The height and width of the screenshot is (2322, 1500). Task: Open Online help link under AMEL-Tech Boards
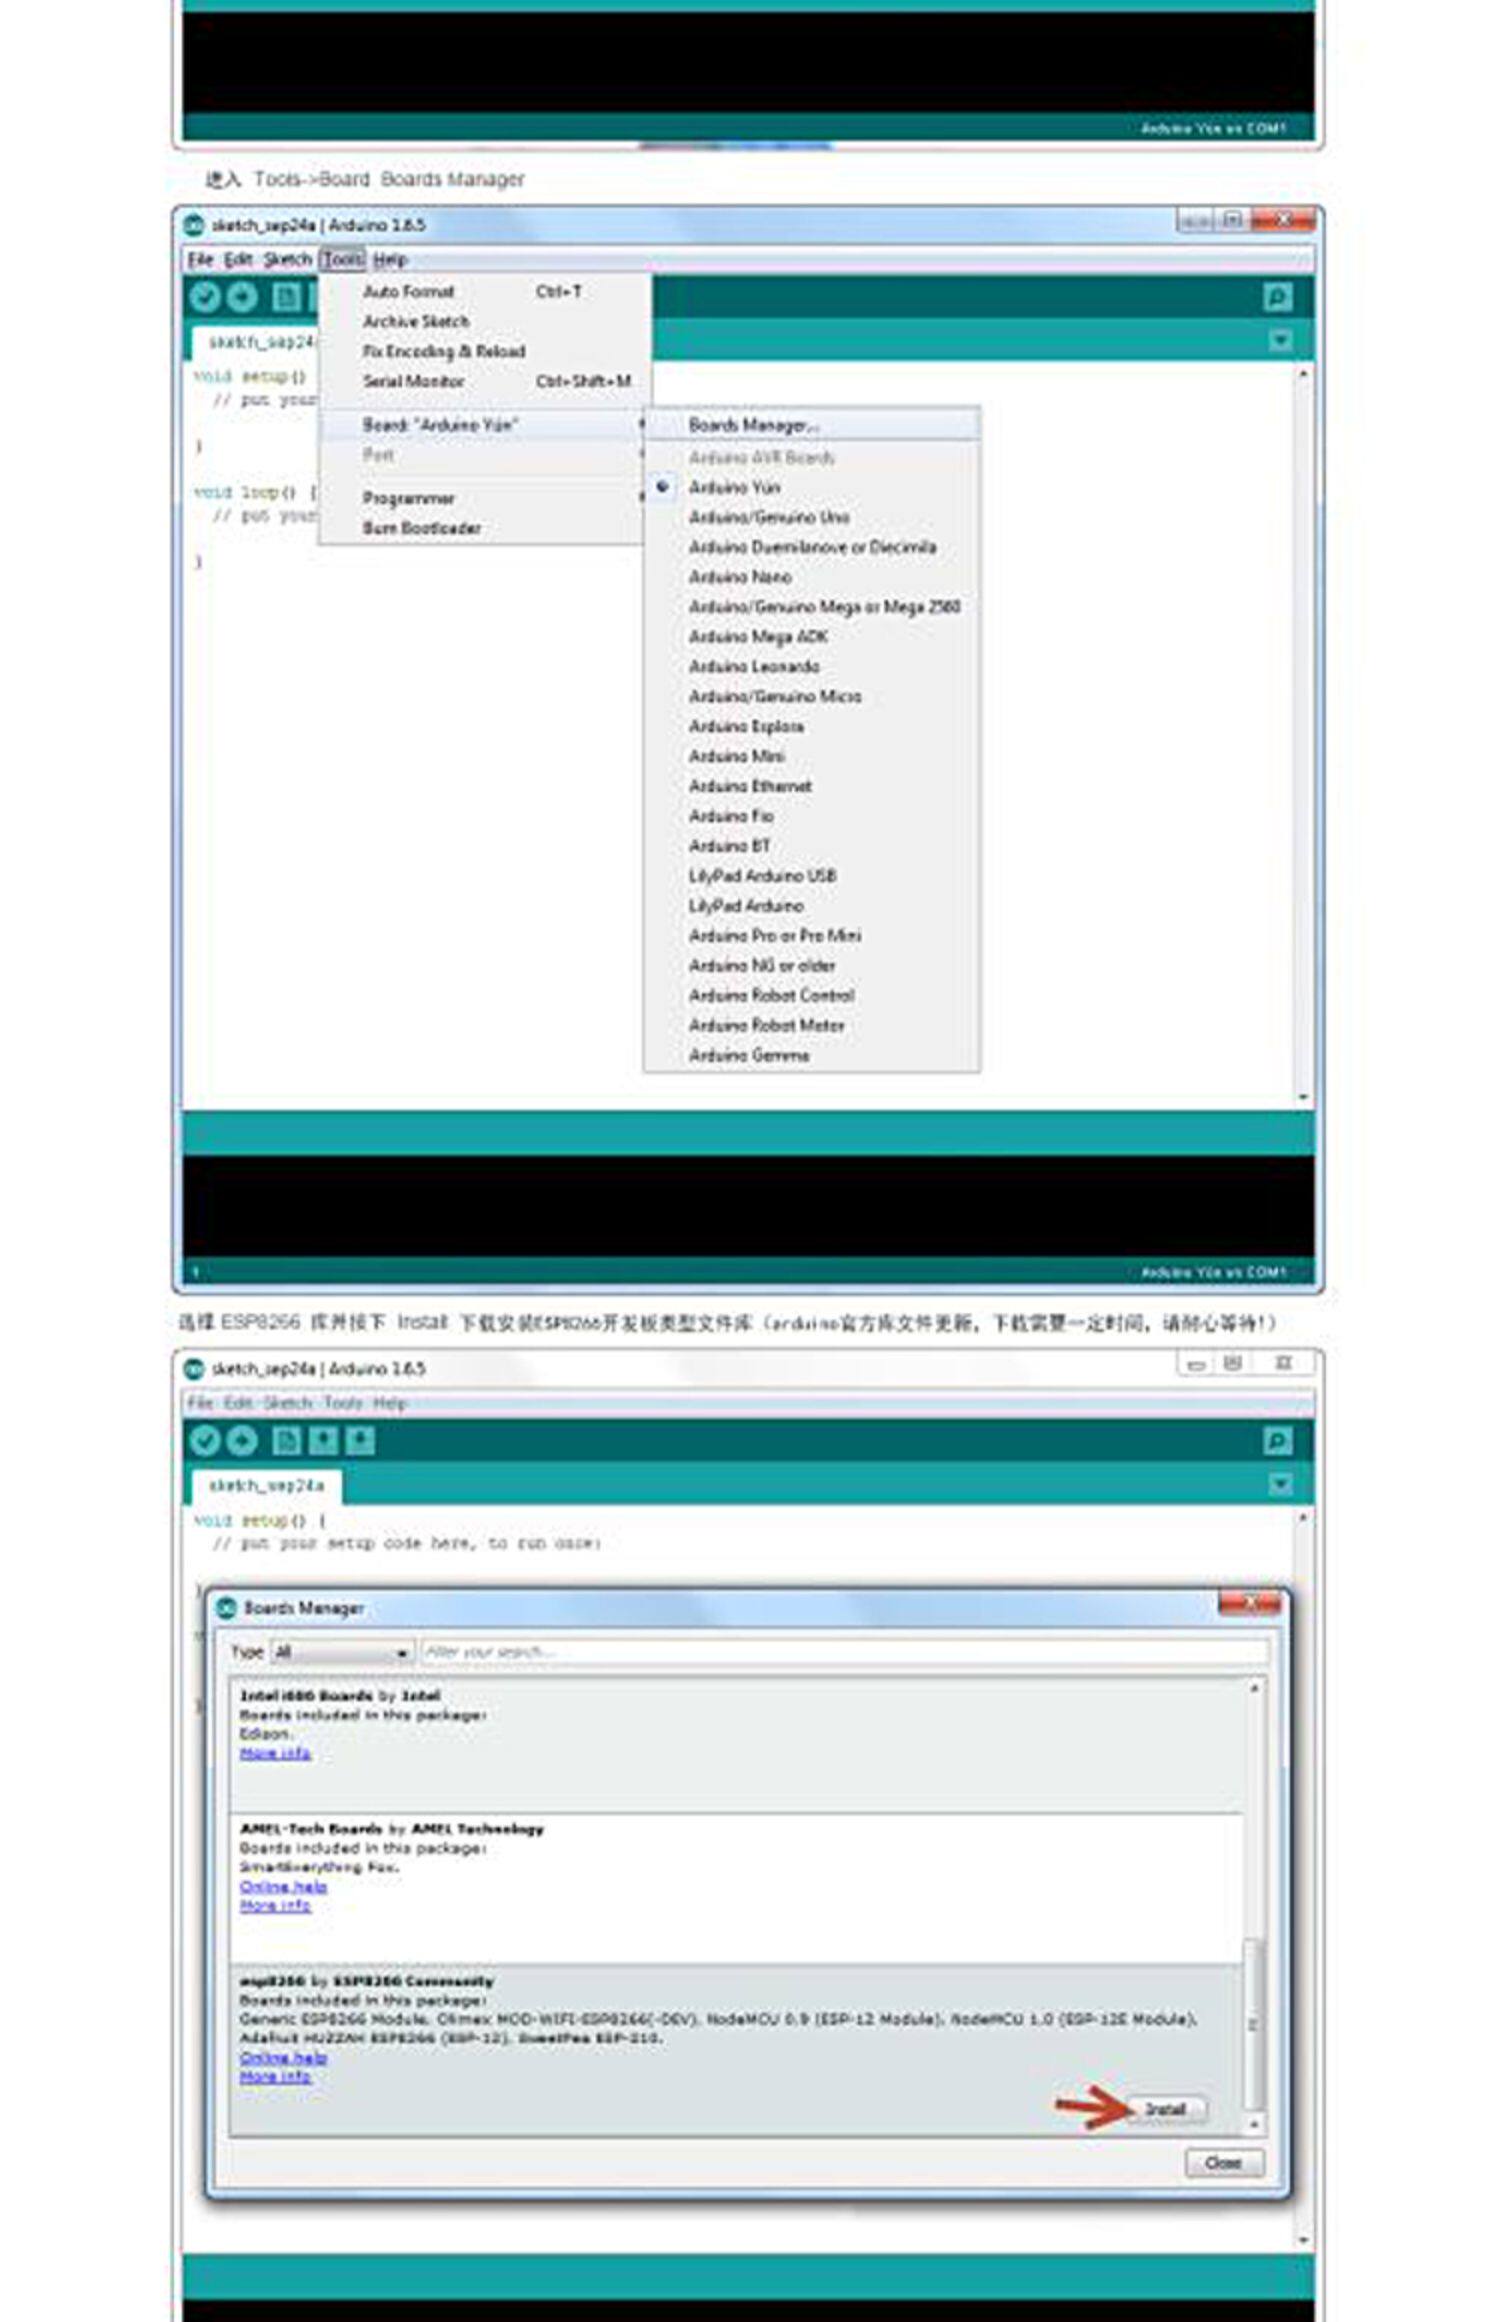click(x=283, y=1886)
